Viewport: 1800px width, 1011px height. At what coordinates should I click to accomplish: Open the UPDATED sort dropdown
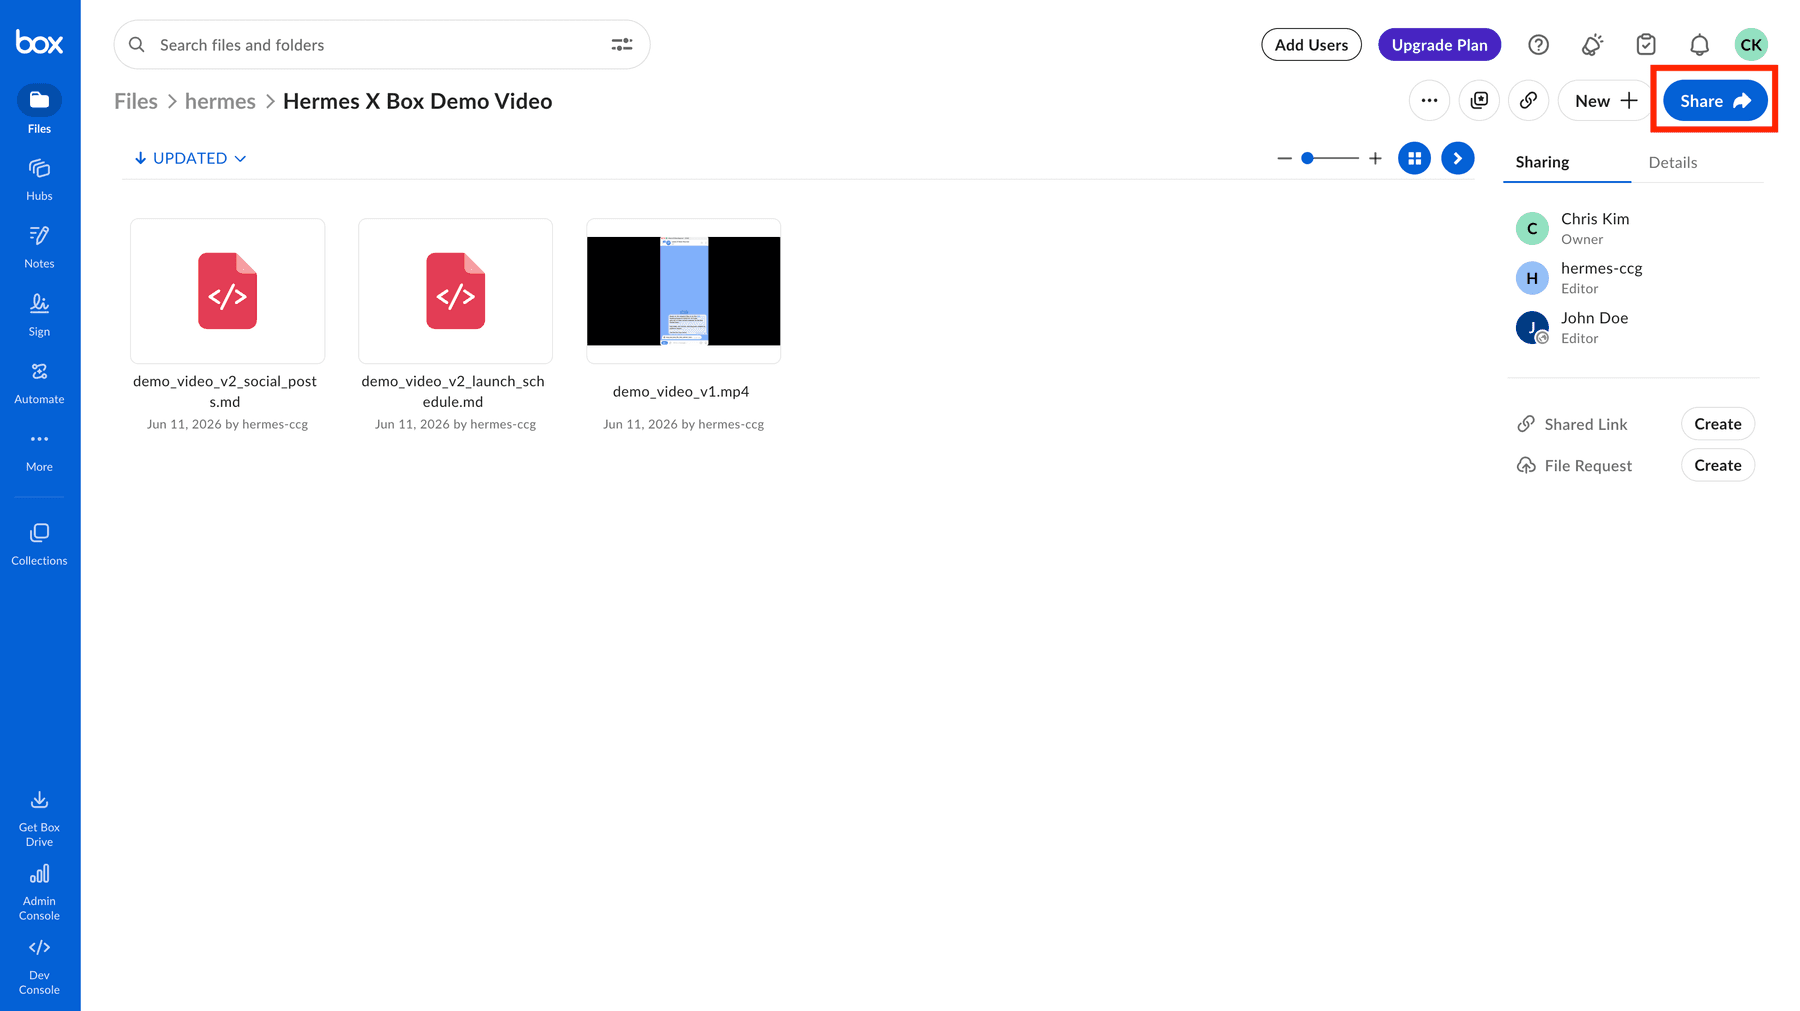pos(190,158)
